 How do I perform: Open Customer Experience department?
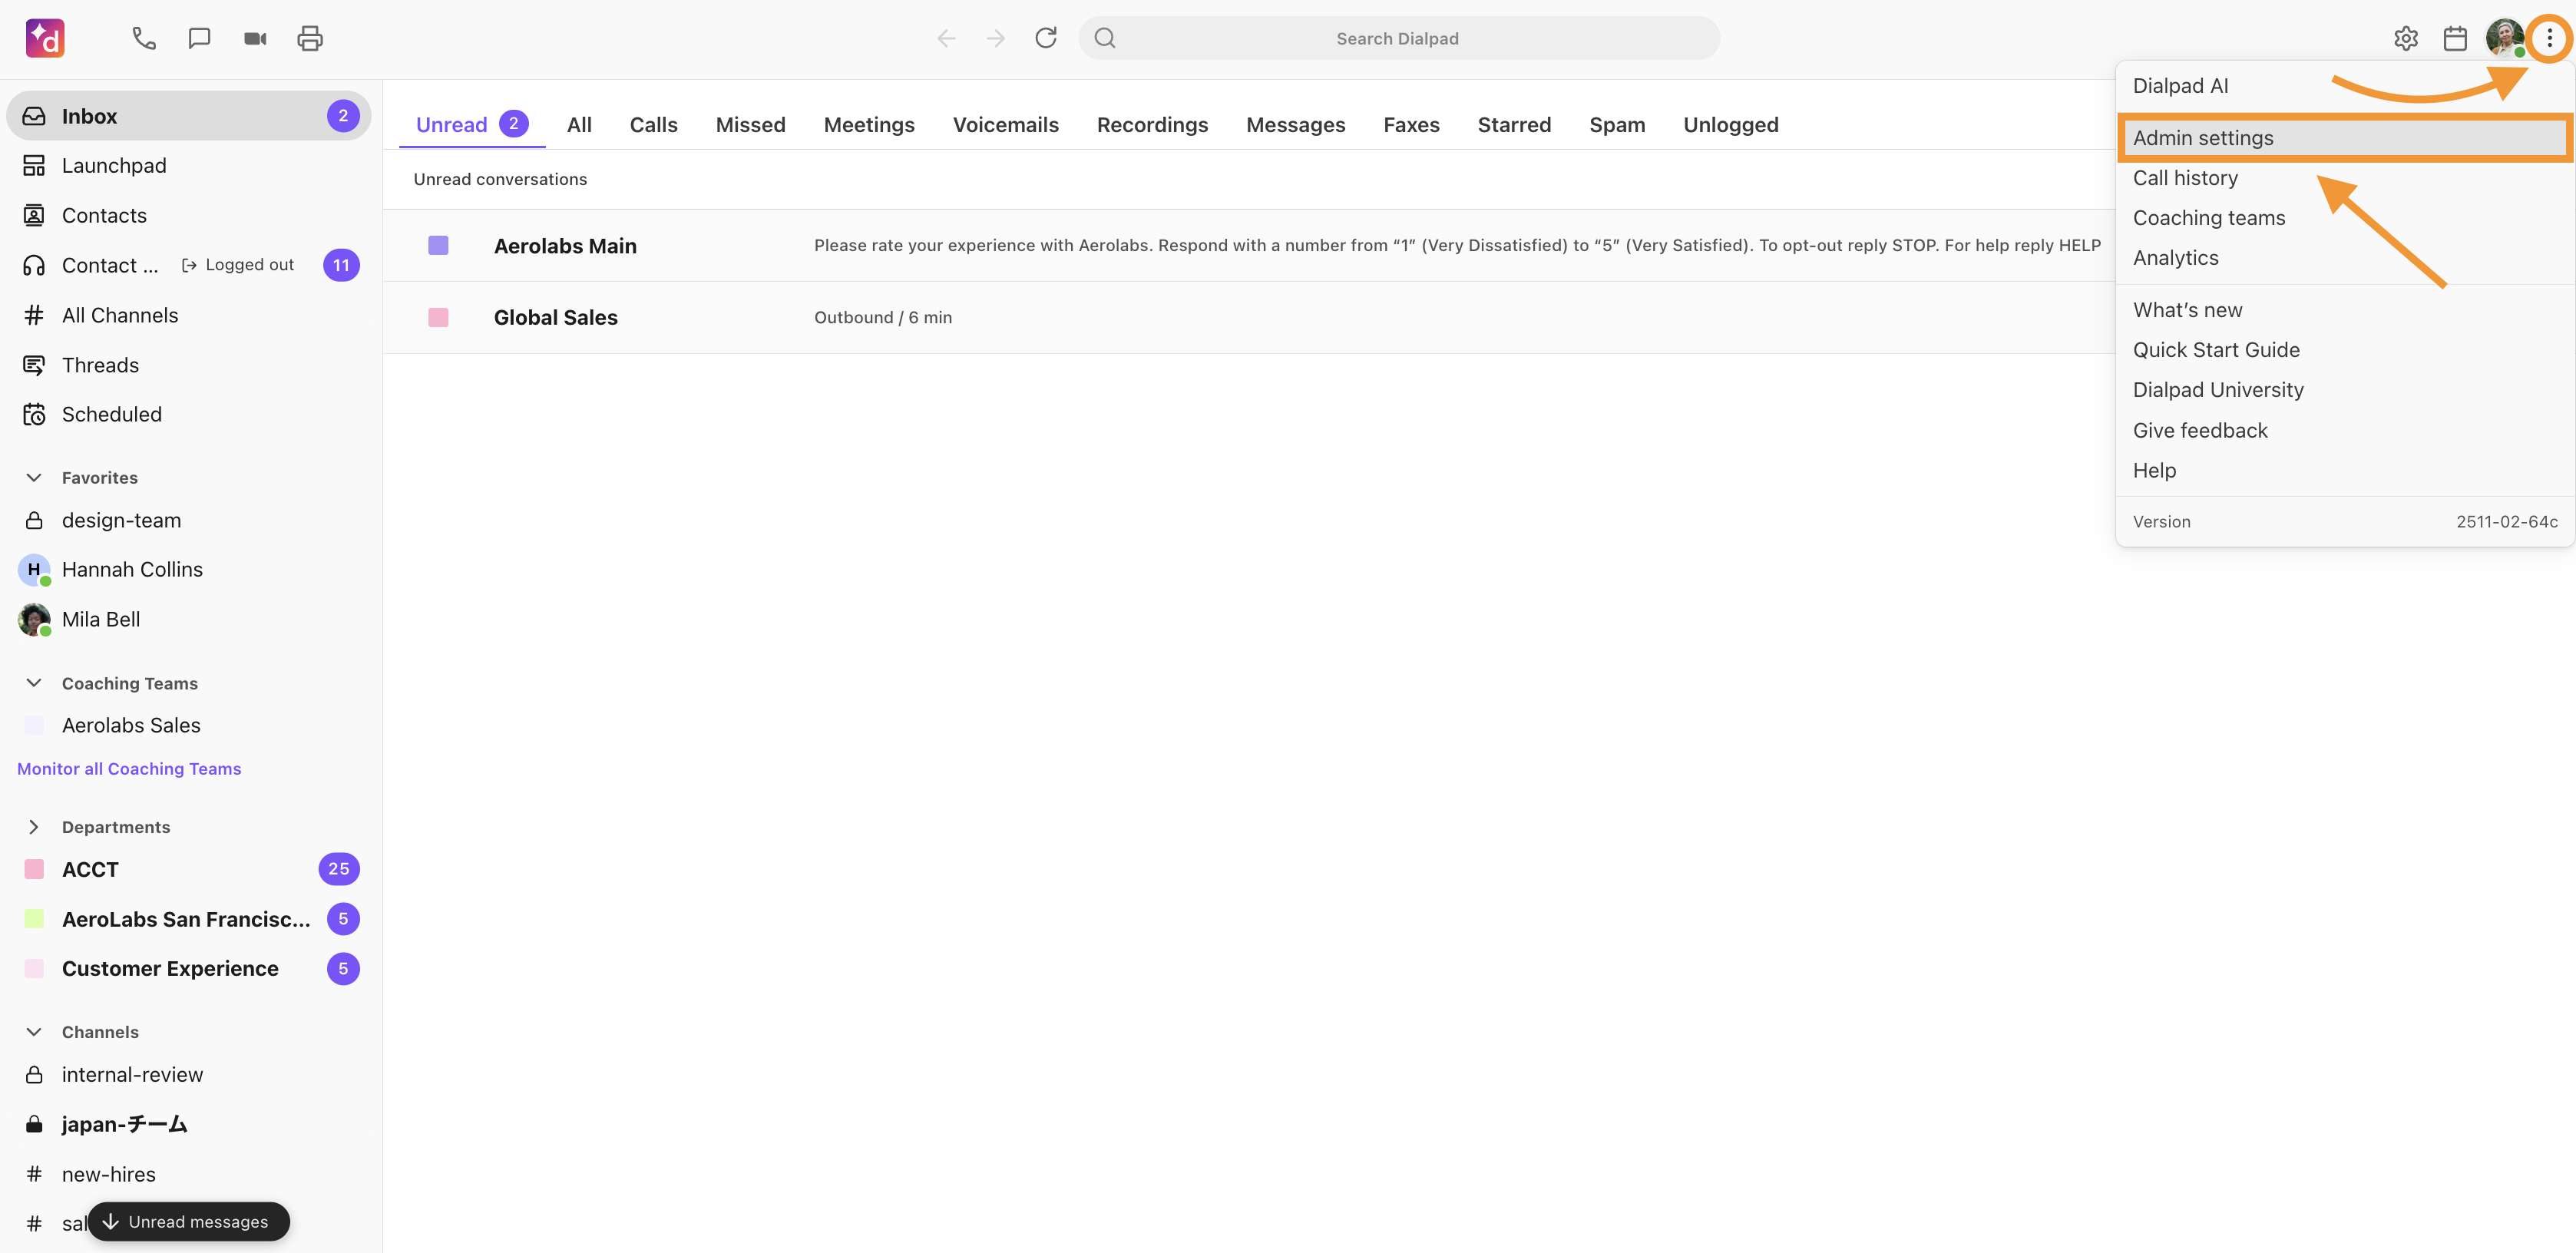tap(188, 968)
